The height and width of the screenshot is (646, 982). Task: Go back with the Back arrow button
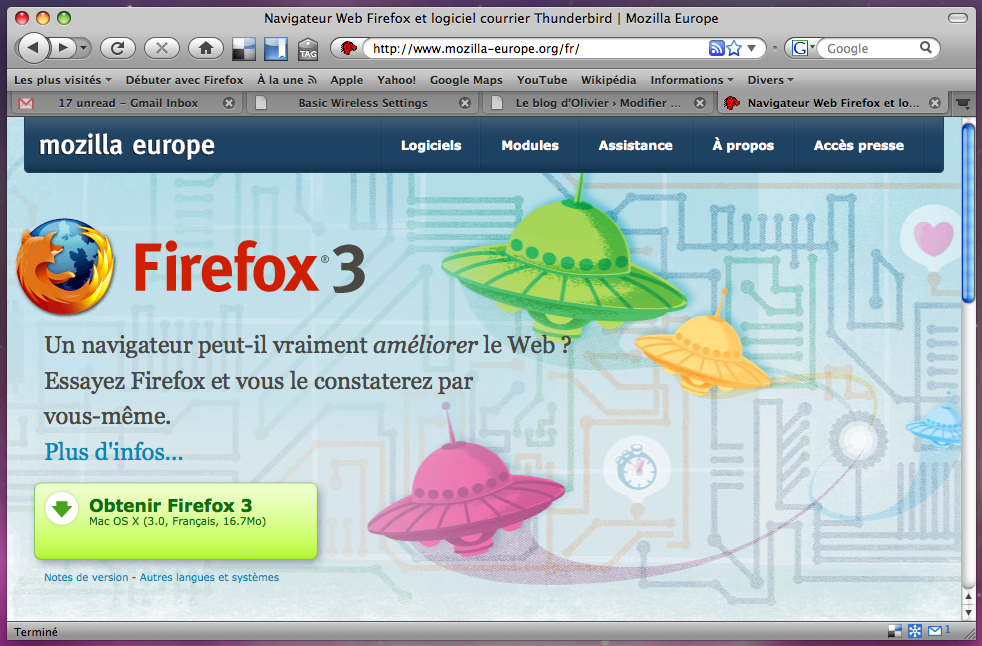33,48
